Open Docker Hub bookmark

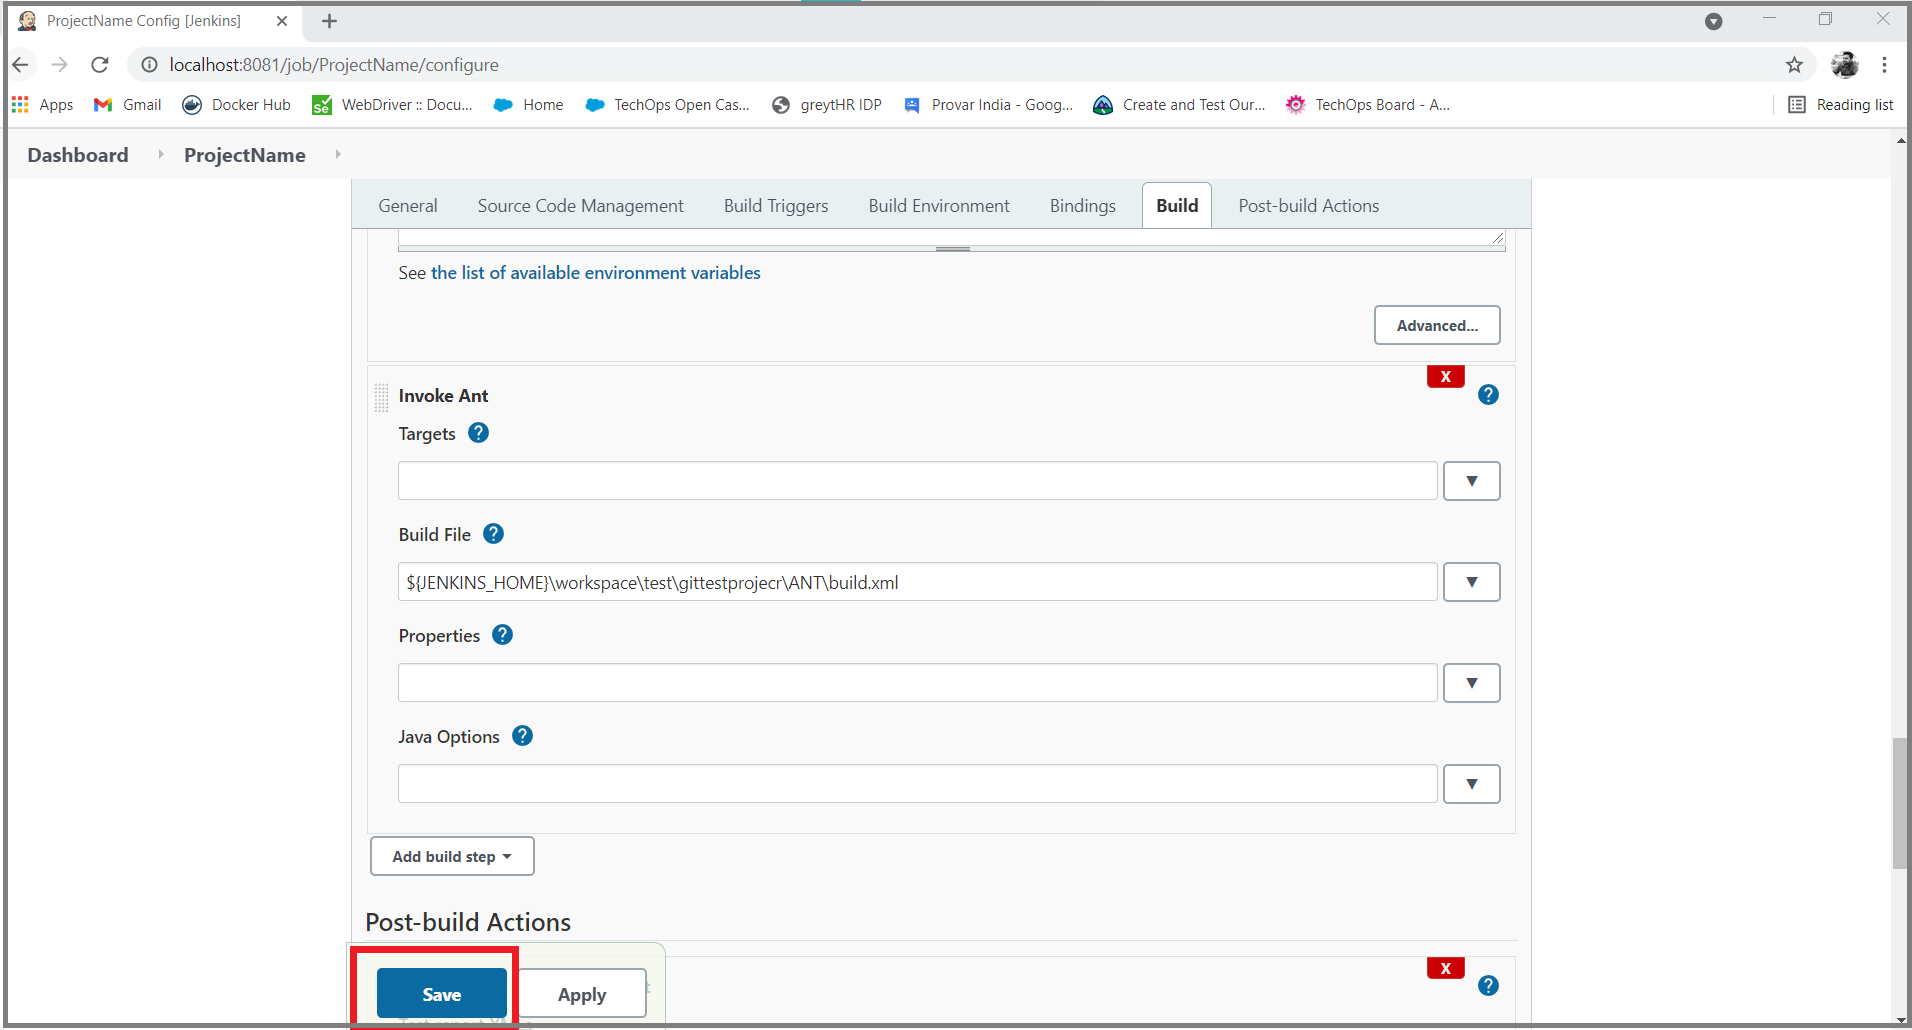pos(236,105)
